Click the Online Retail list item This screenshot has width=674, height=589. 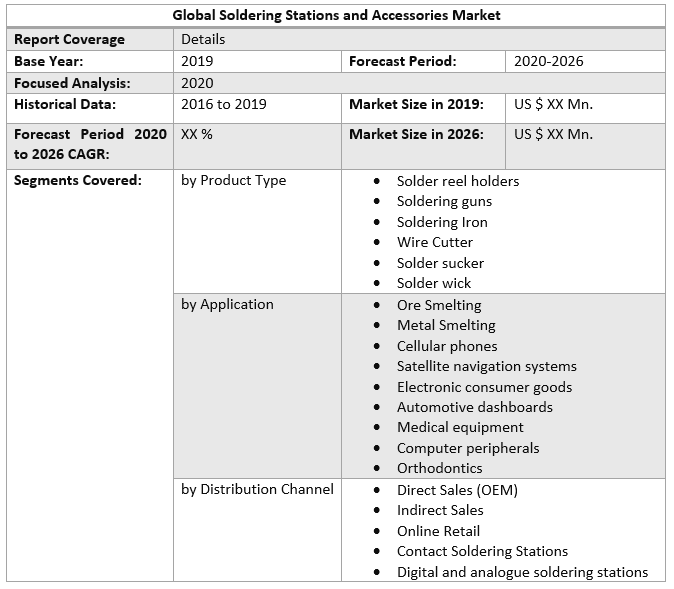click(x=438, y=531)
